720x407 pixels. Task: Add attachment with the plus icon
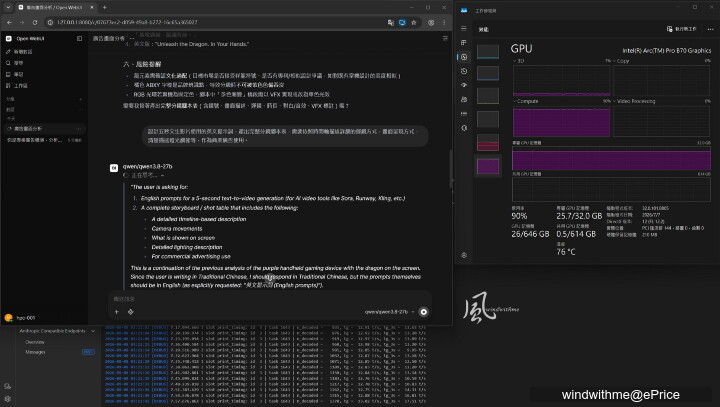click(117, 312)
